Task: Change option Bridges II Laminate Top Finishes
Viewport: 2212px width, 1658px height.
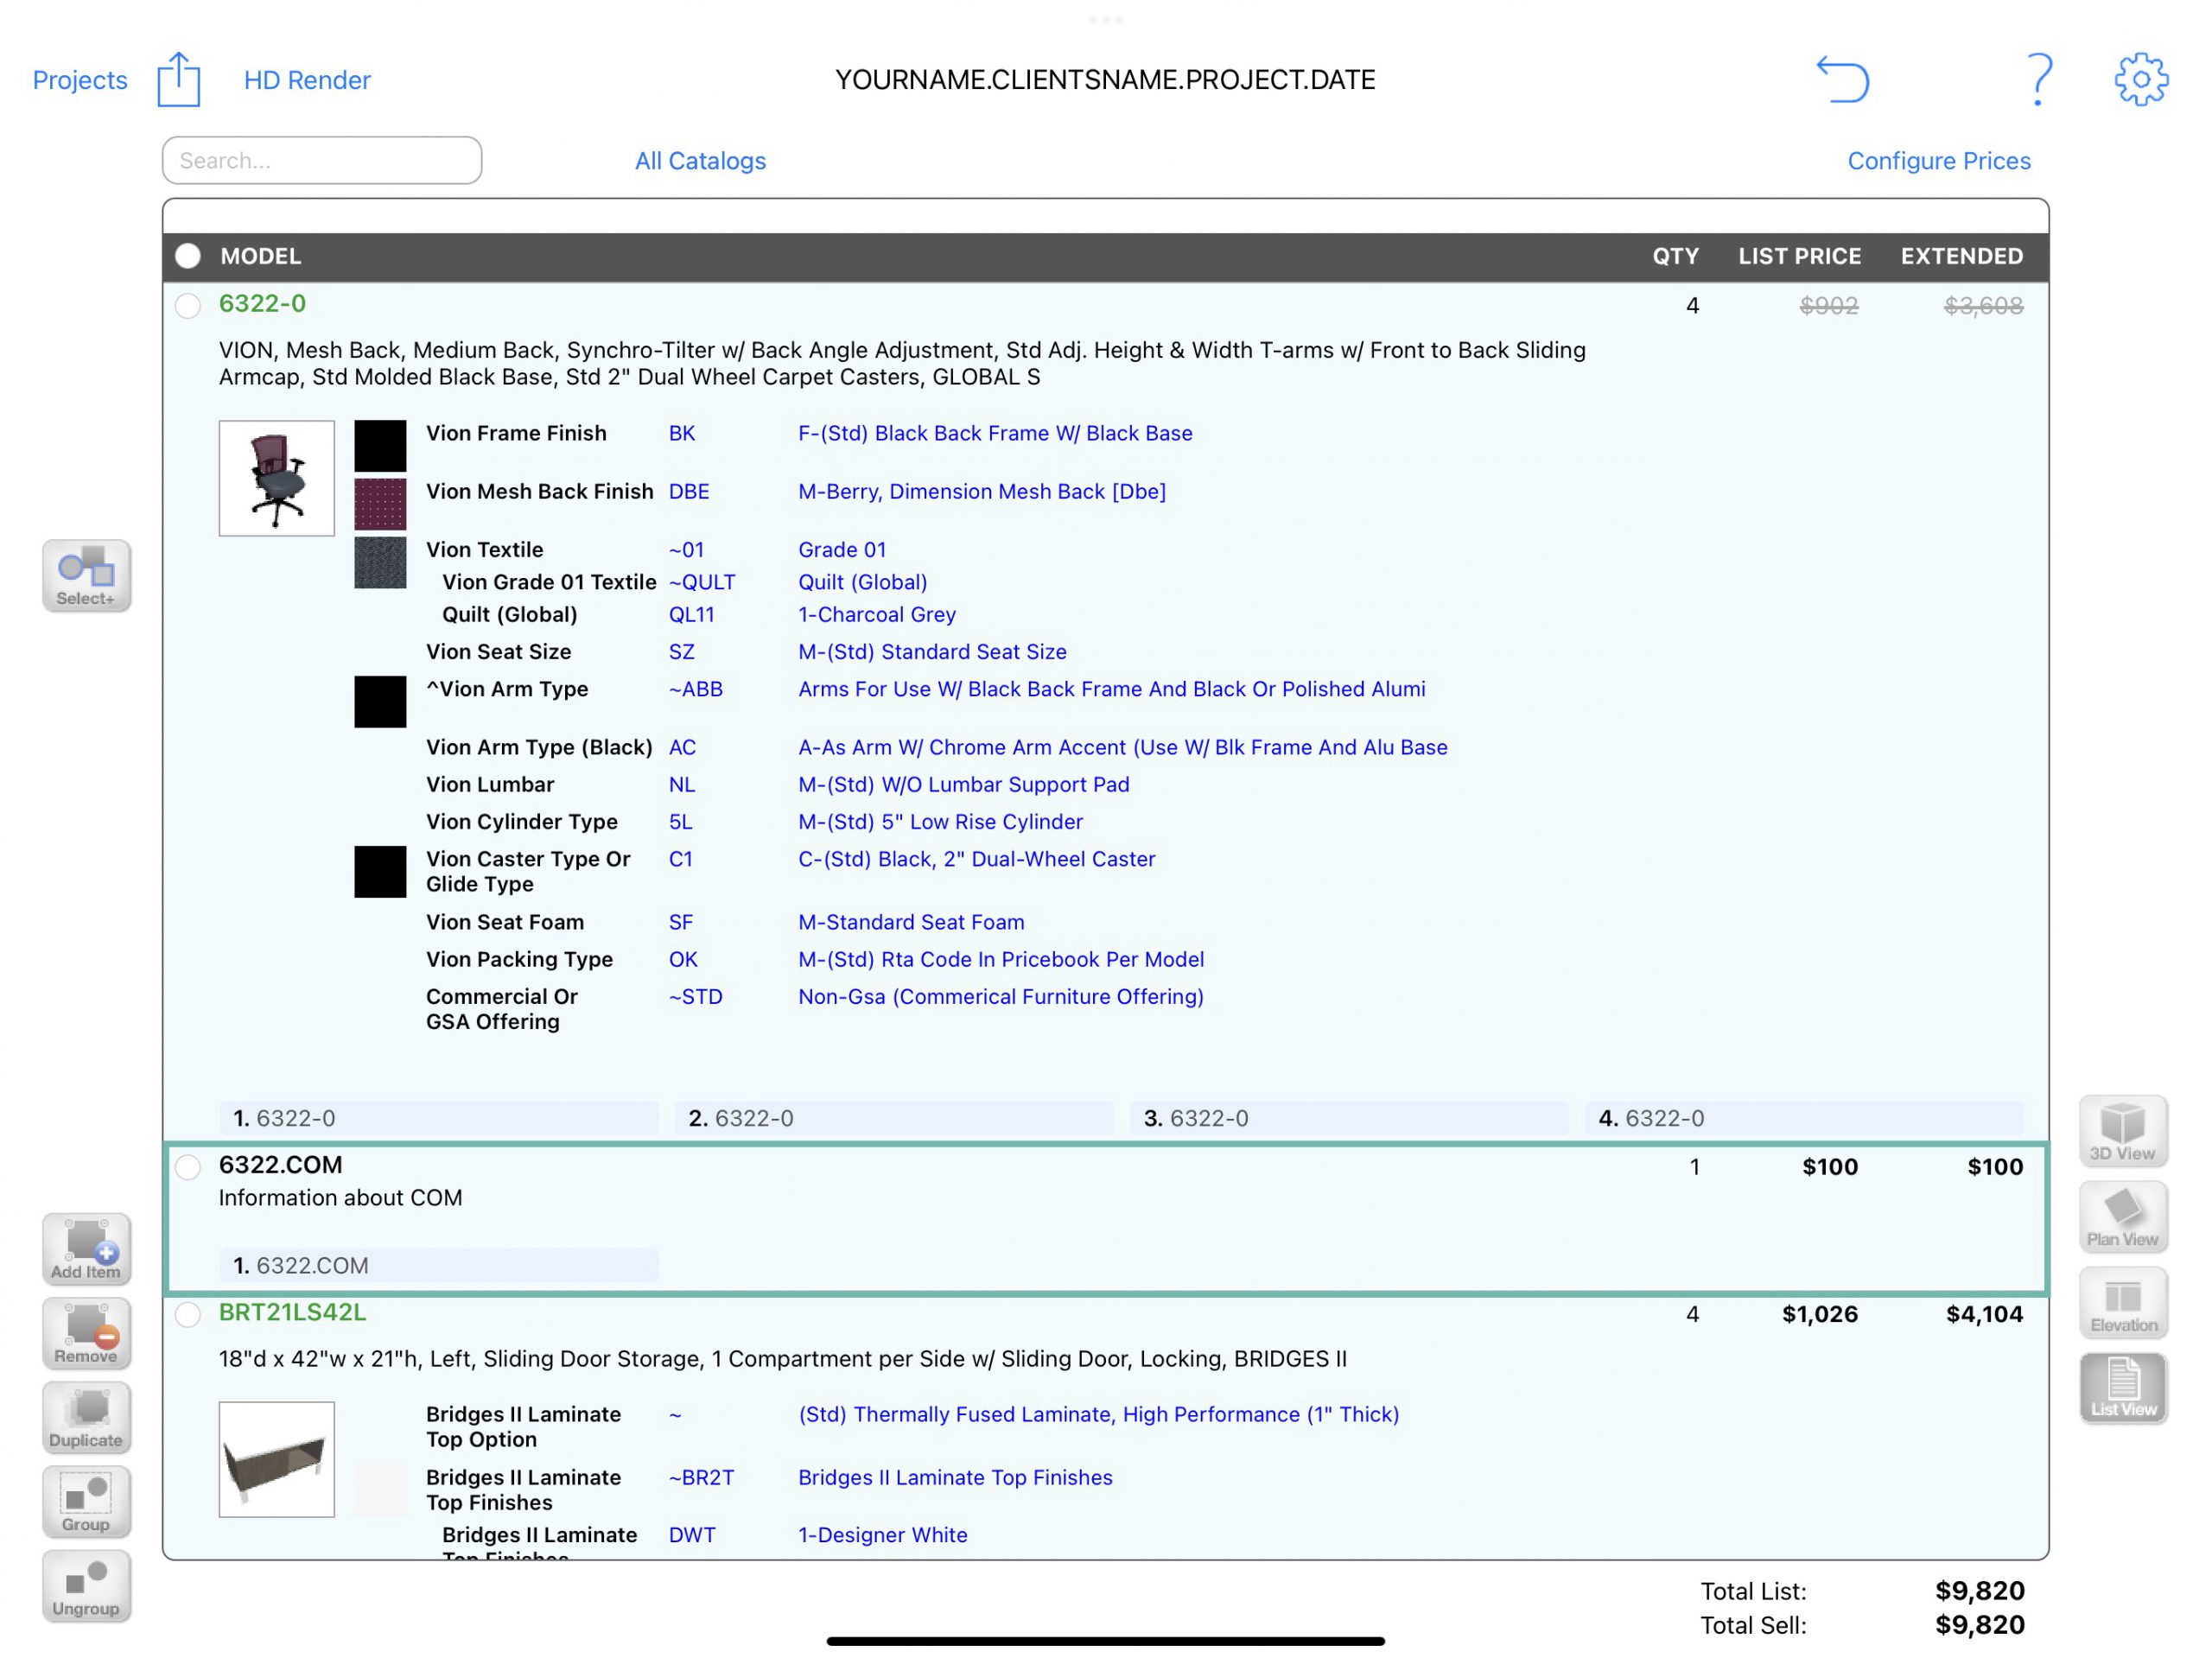Action: 955,1477
